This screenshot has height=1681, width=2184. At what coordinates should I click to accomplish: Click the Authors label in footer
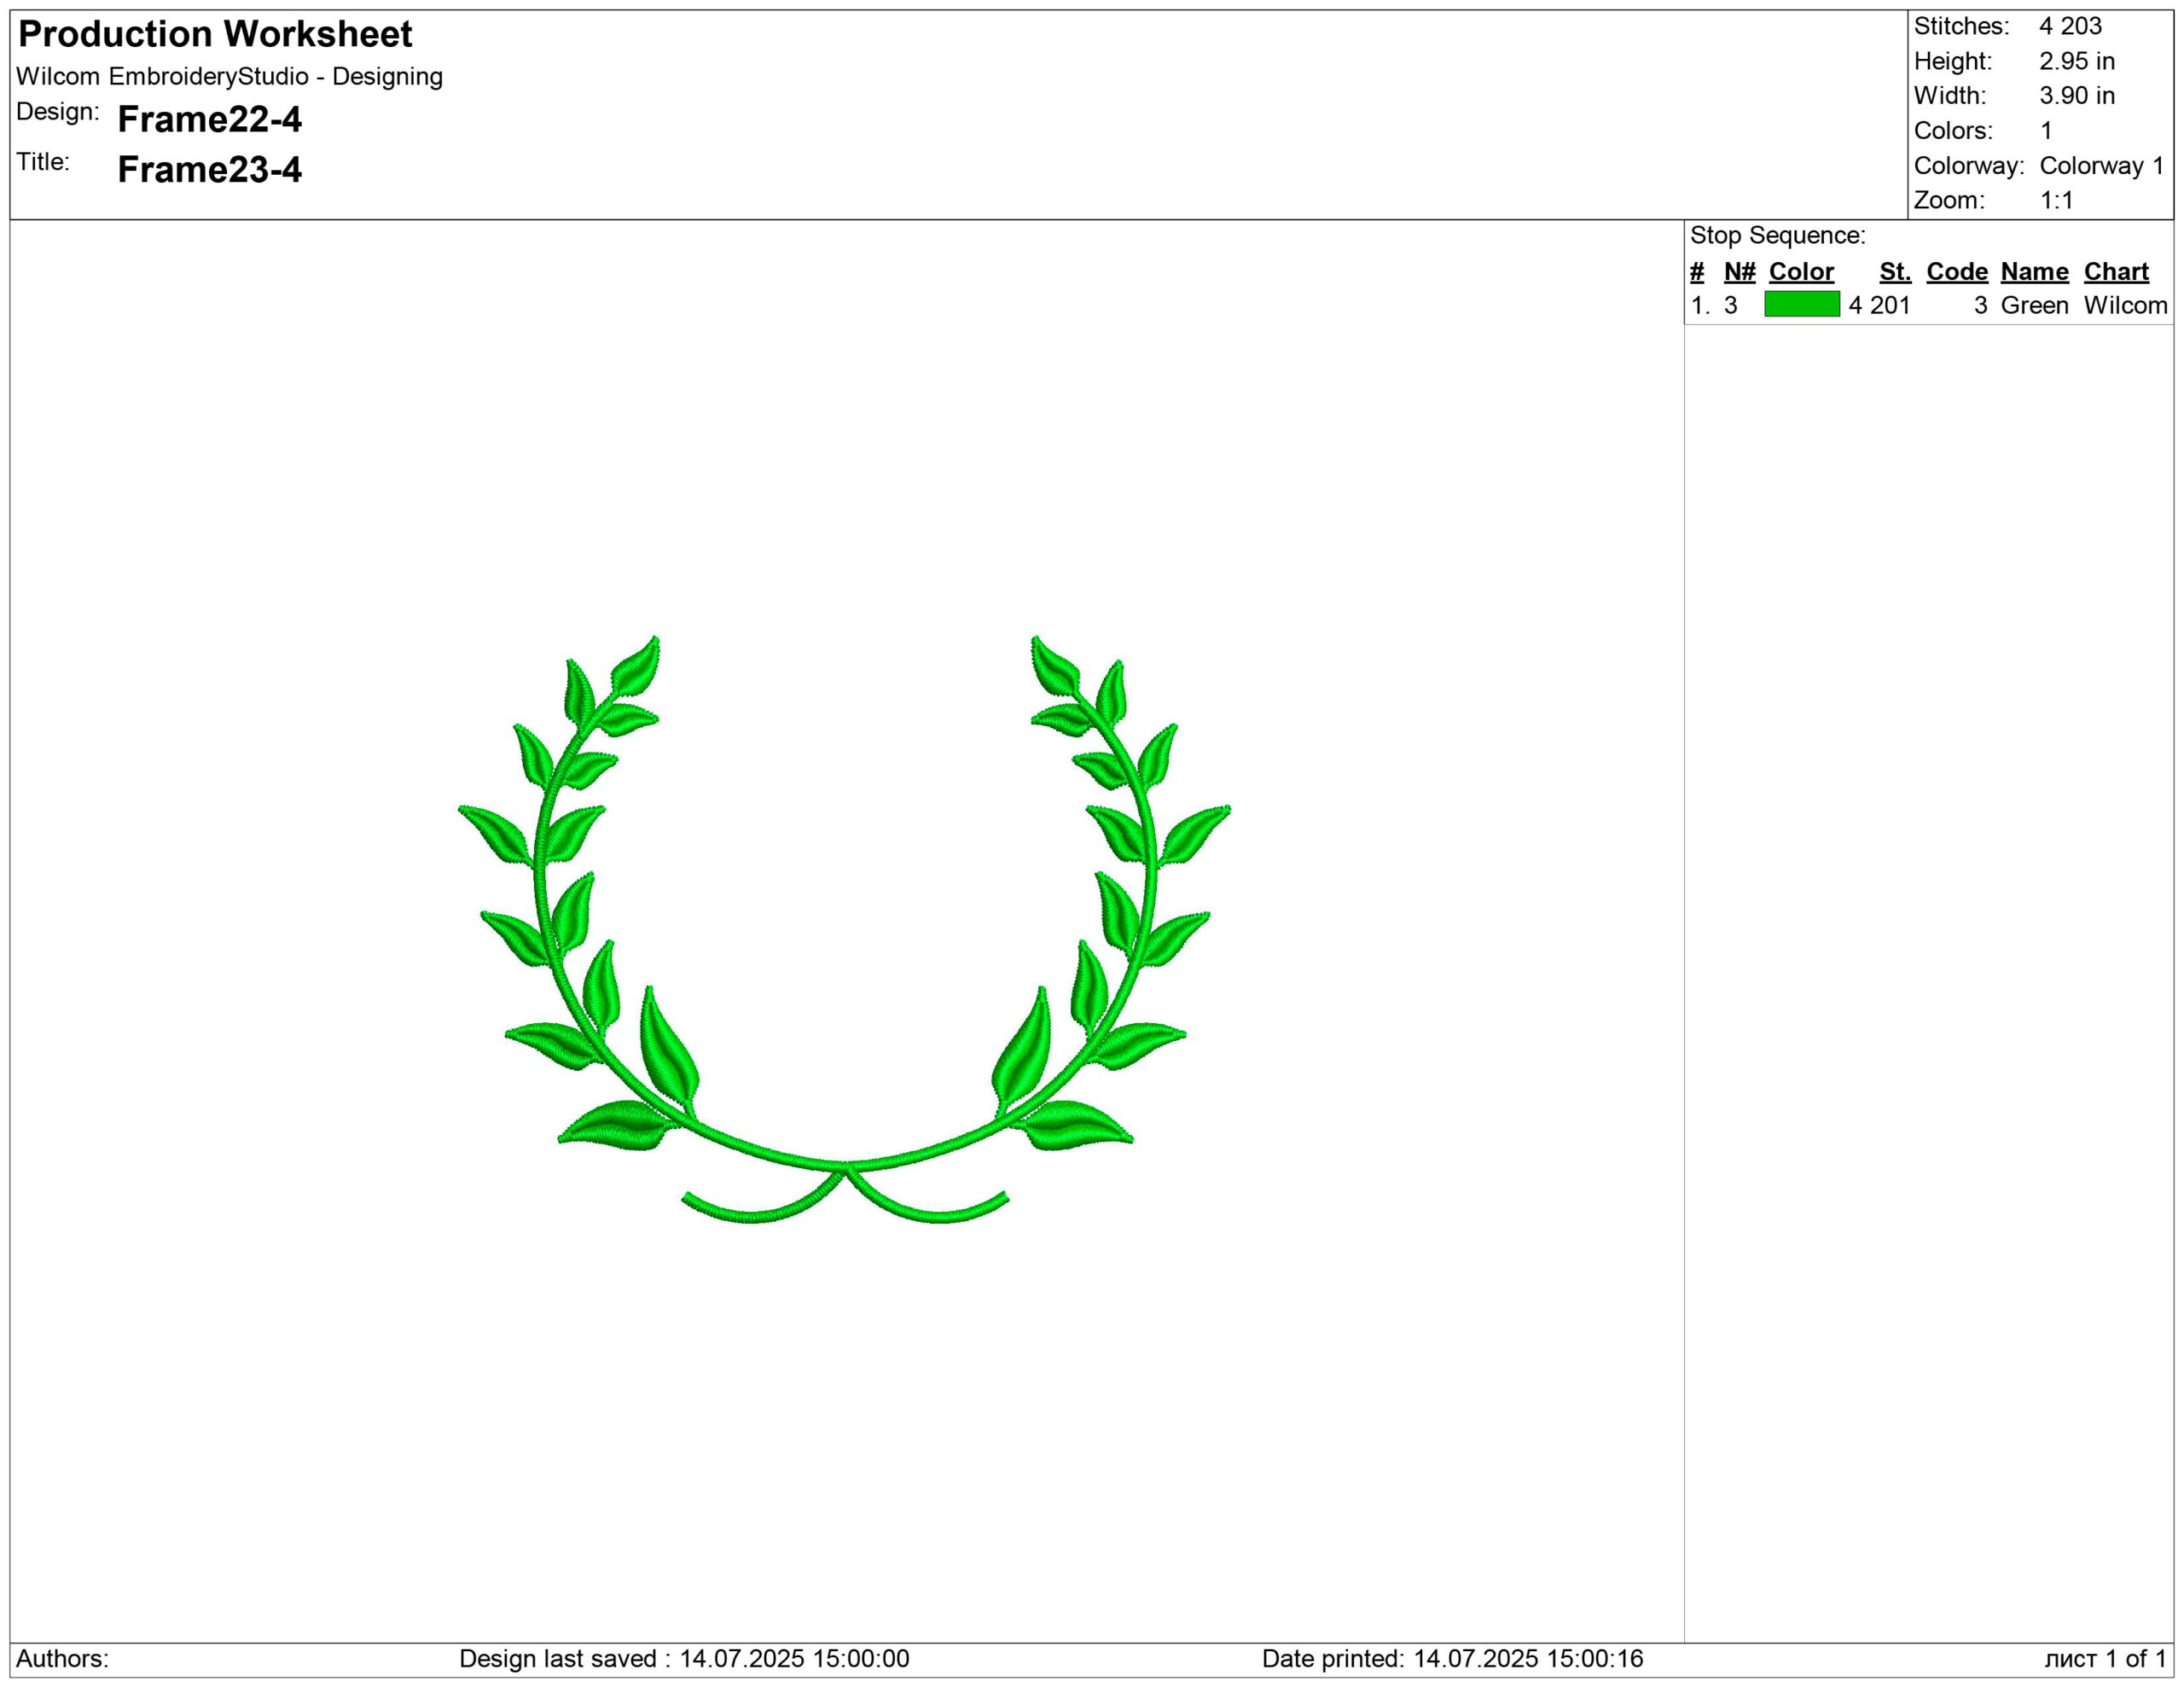pos(62,1658)
